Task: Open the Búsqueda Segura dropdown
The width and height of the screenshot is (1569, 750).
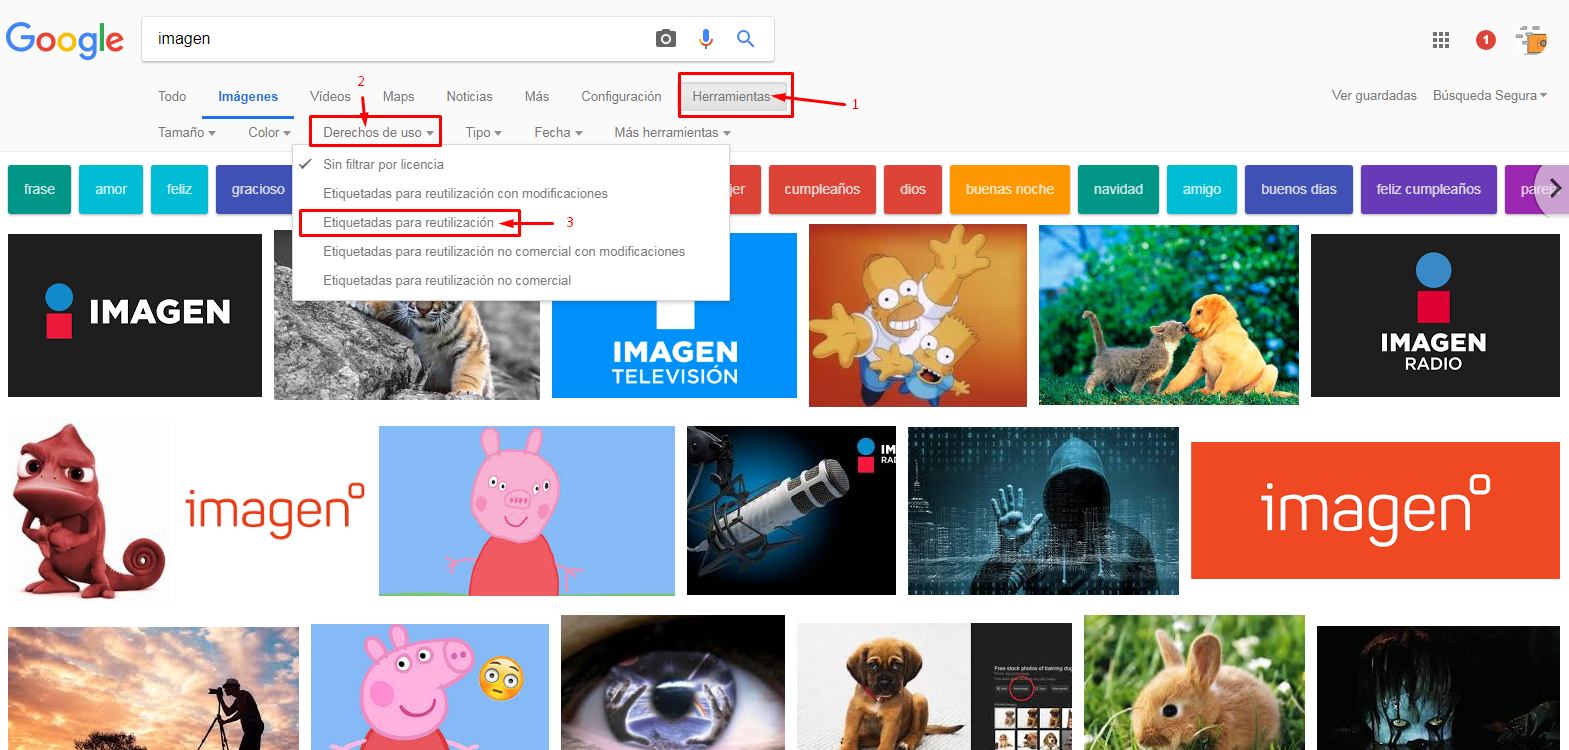Action: pos(1490,96)
